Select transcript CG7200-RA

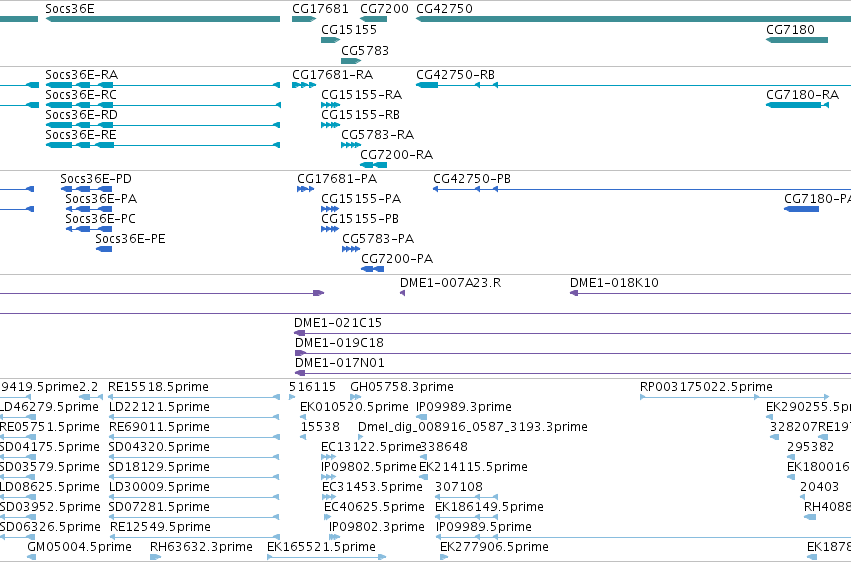pos(373,165)
